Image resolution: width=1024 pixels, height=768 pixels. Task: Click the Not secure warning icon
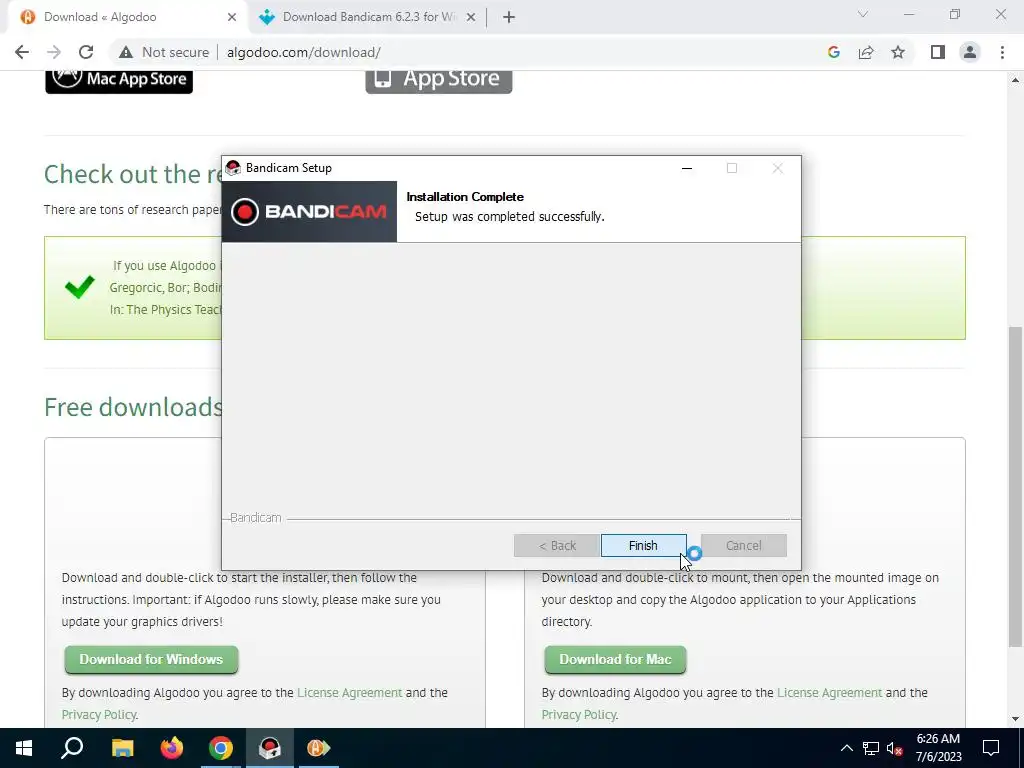(x=125, y=52)
